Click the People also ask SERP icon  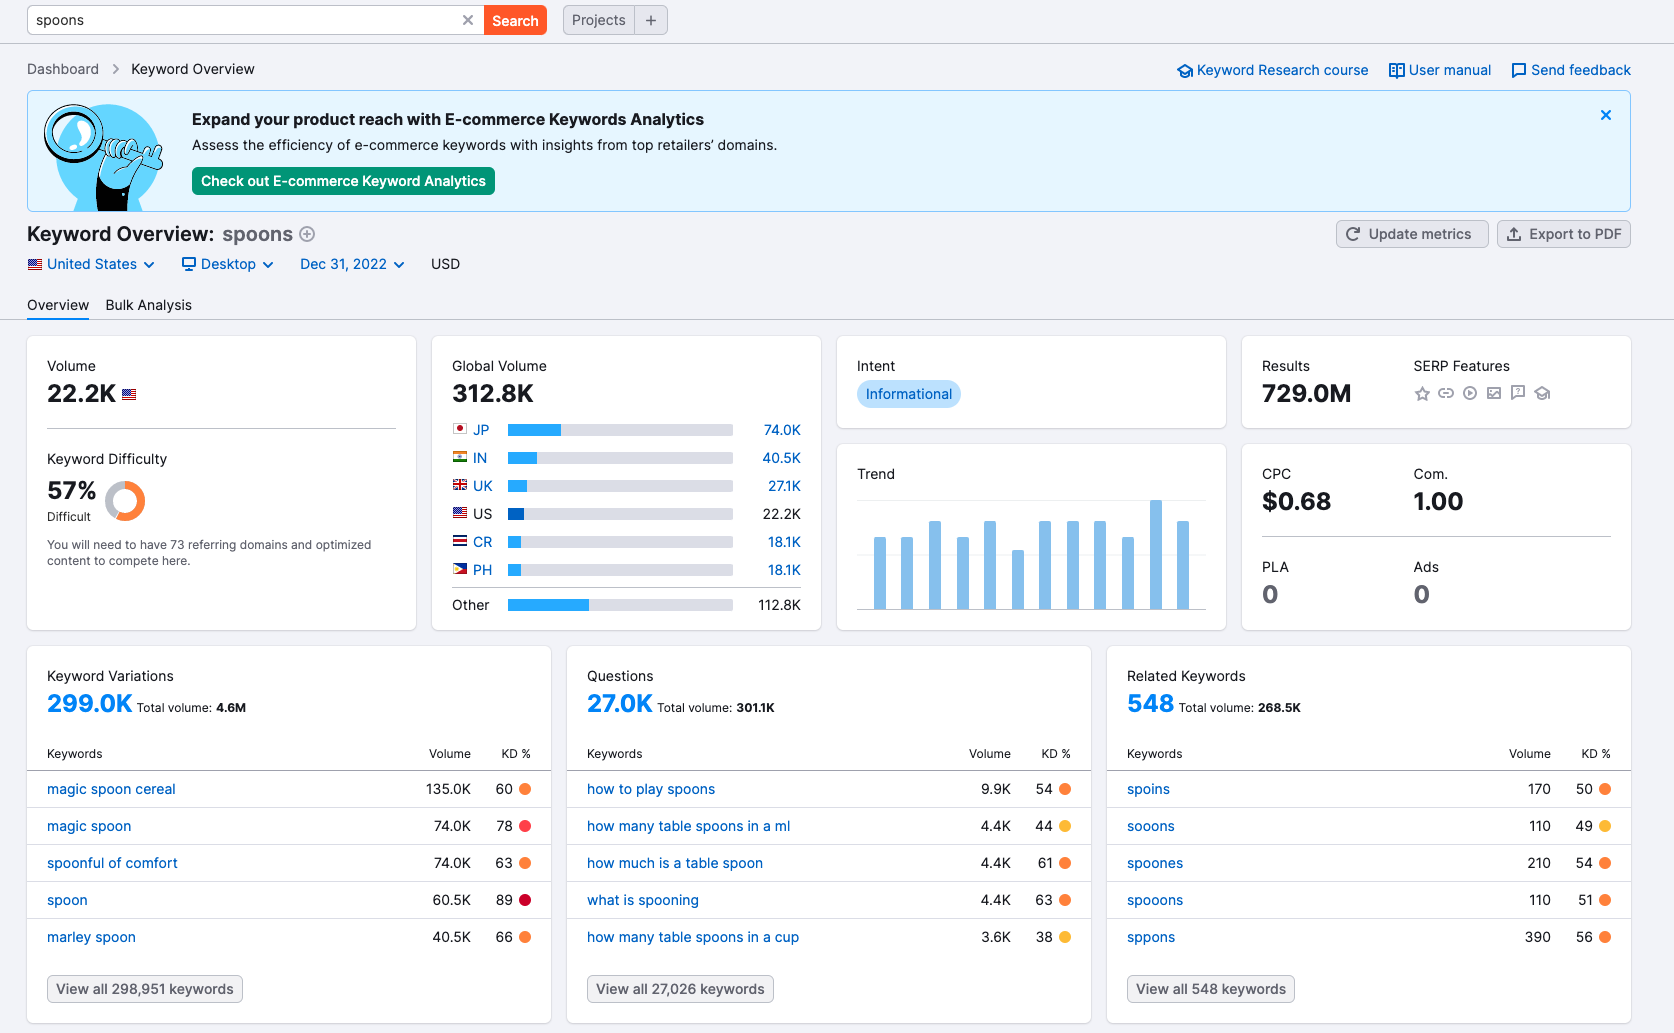pos(1518,393)
